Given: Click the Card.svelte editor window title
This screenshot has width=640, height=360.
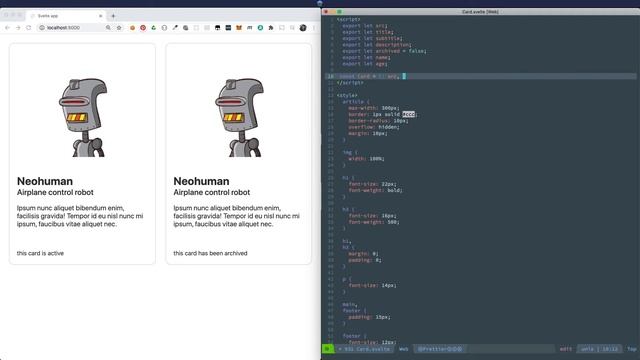Looking at the screenshot, I should click(x=480, y=12).
